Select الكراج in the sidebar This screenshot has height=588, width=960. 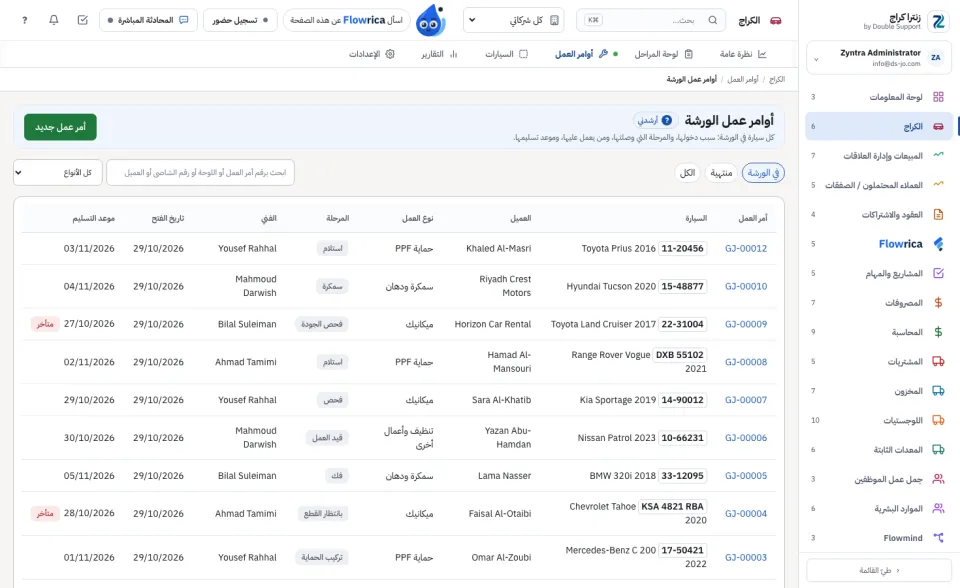[879, 126]
